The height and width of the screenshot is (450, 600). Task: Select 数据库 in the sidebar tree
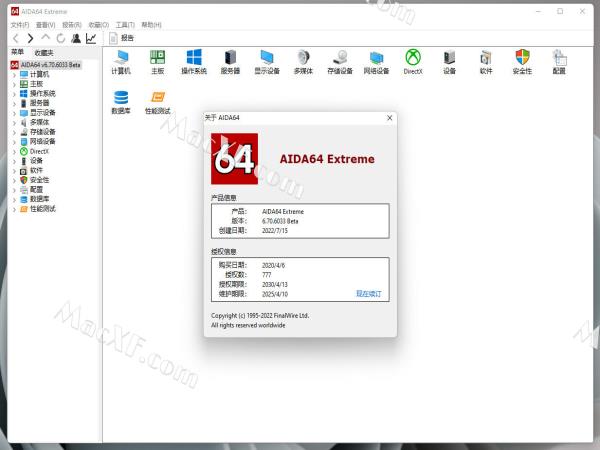coord(39,199)
